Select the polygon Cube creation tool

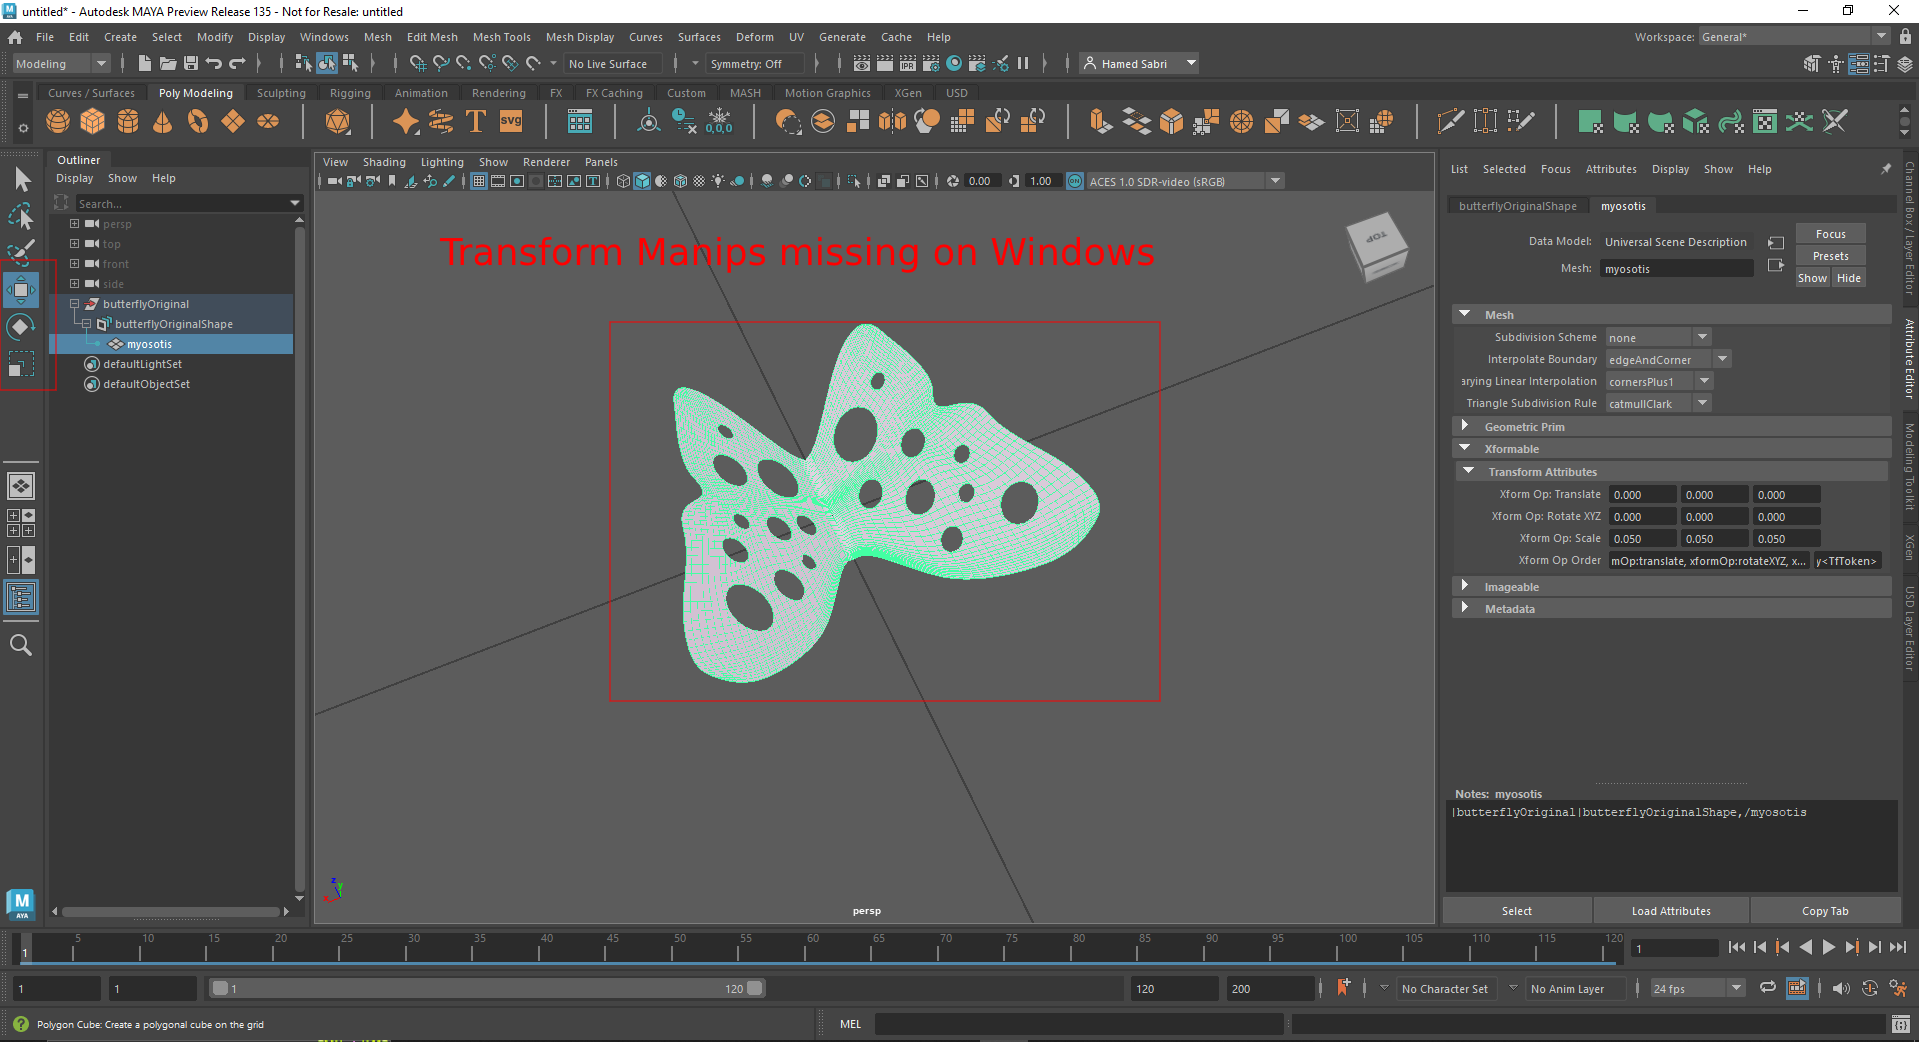[x=93, y=121]
